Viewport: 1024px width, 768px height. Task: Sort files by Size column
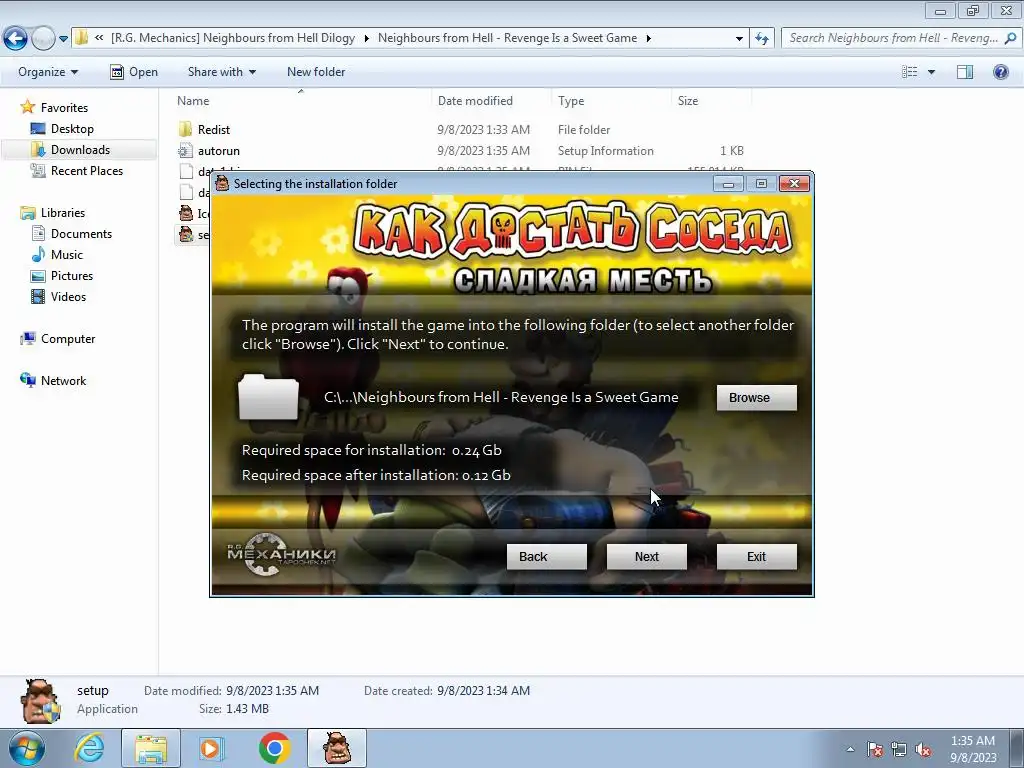pyautogui.click(x=688, y=101)
